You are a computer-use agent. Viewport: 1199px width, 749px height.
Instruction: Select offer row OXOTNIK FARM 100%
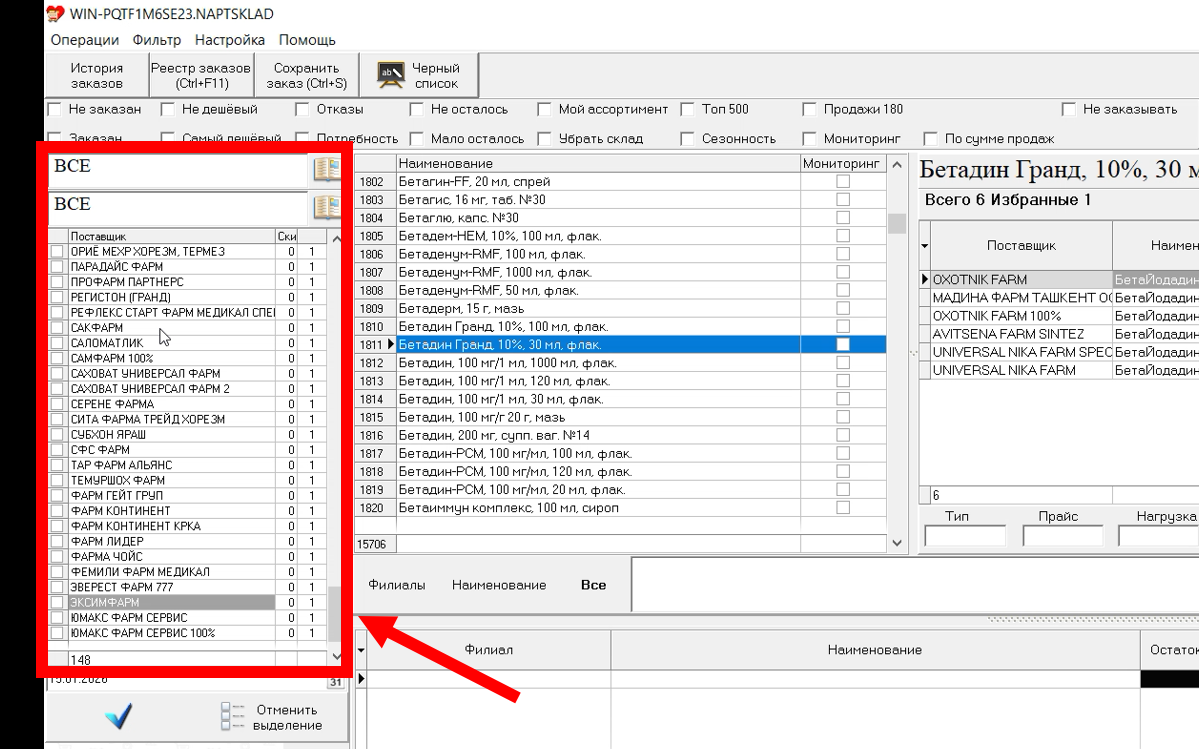pyautogui.click(x=1020, y=316)
